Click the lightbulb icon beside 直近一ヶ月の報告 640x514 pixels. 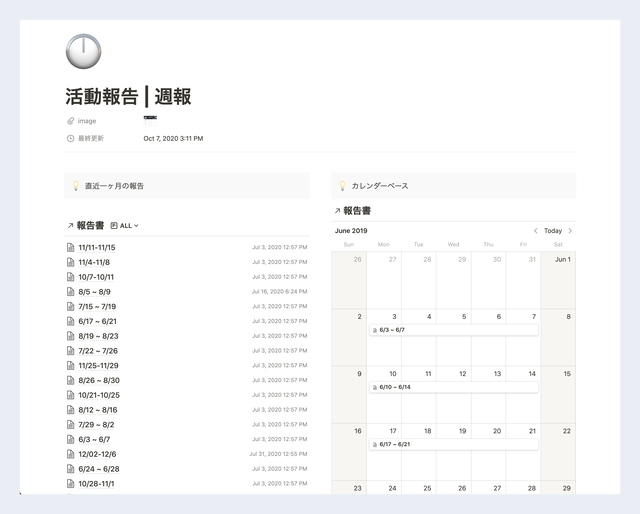[x=76, y=186]
